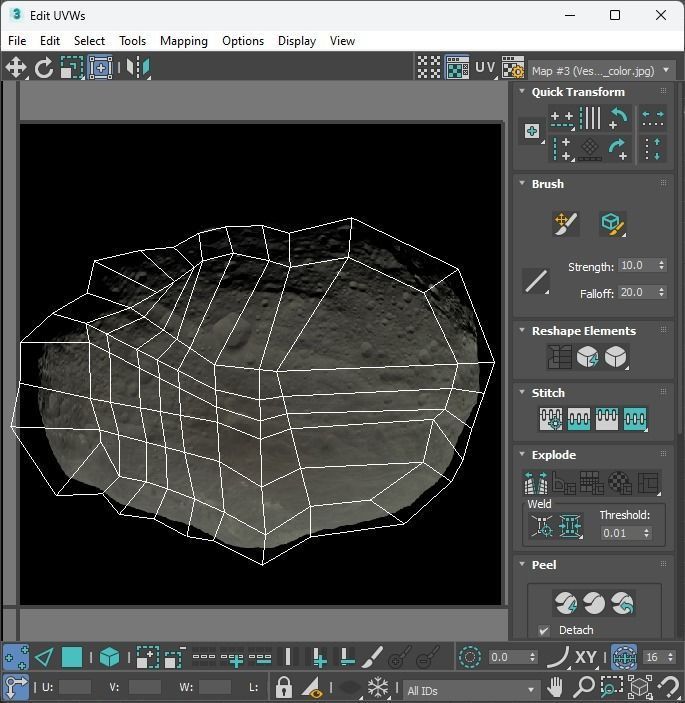Adjust the Falloff spinner arrows
Screen dimensions: 685x703
click(661, 292)
